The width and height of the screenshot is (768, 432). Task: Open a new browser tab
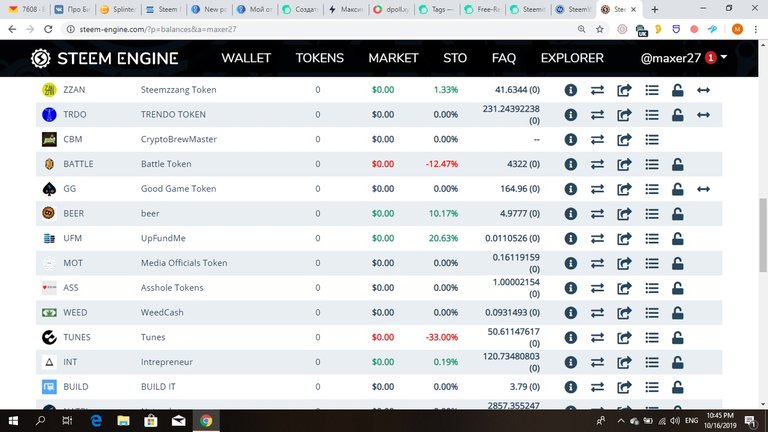tap(654, 9)
